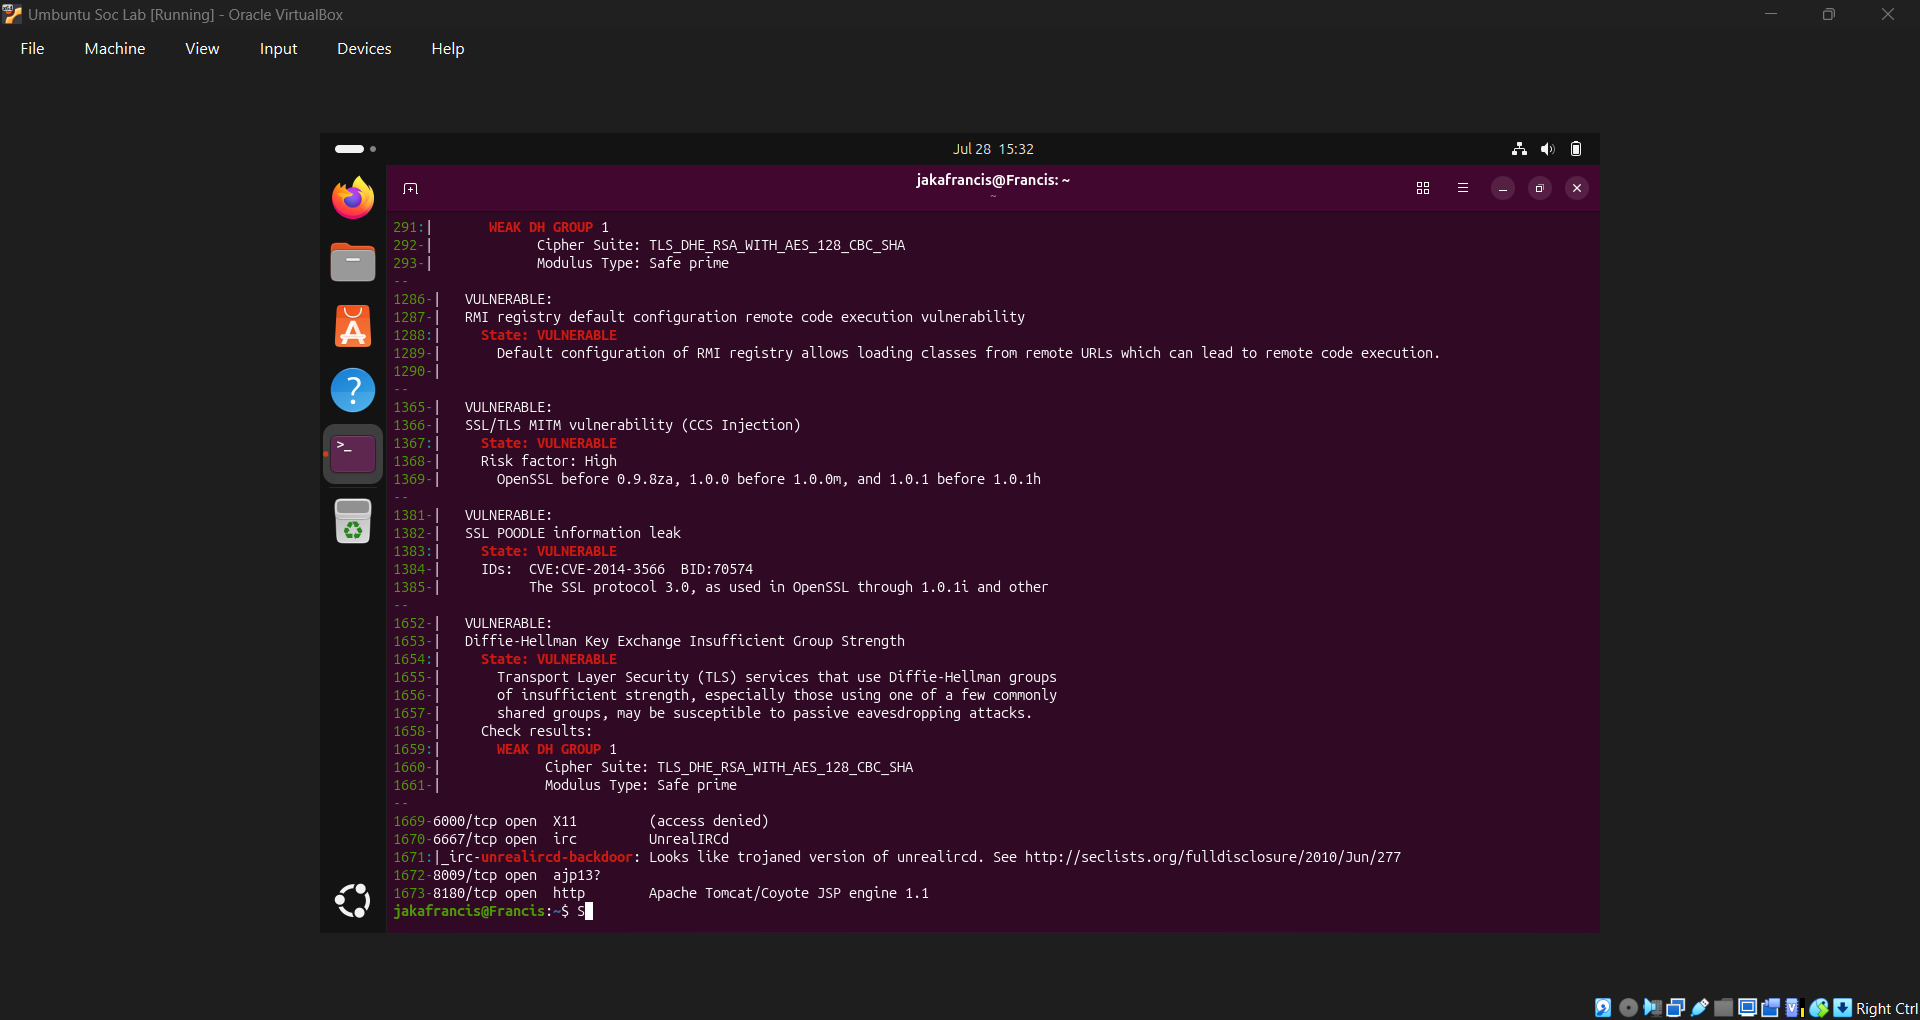
Task: Click the VirtualBox shared folders indicator
Action: coord(1724,1008)
